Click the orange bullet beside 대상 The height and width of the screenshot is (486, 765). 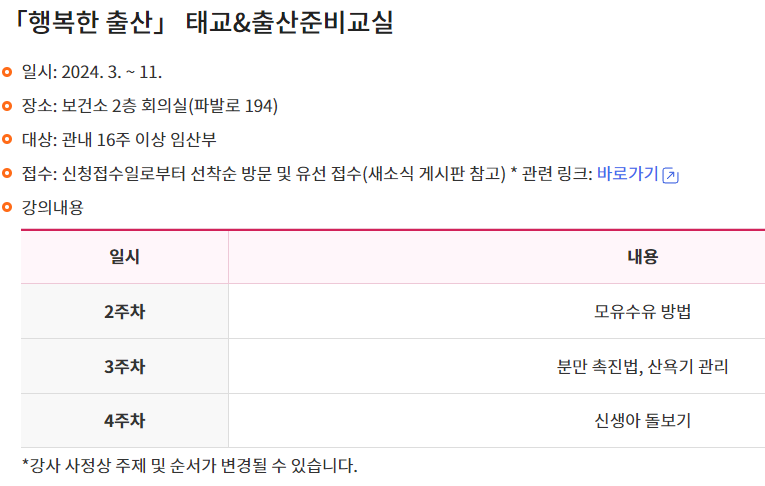tap(7, 140)
